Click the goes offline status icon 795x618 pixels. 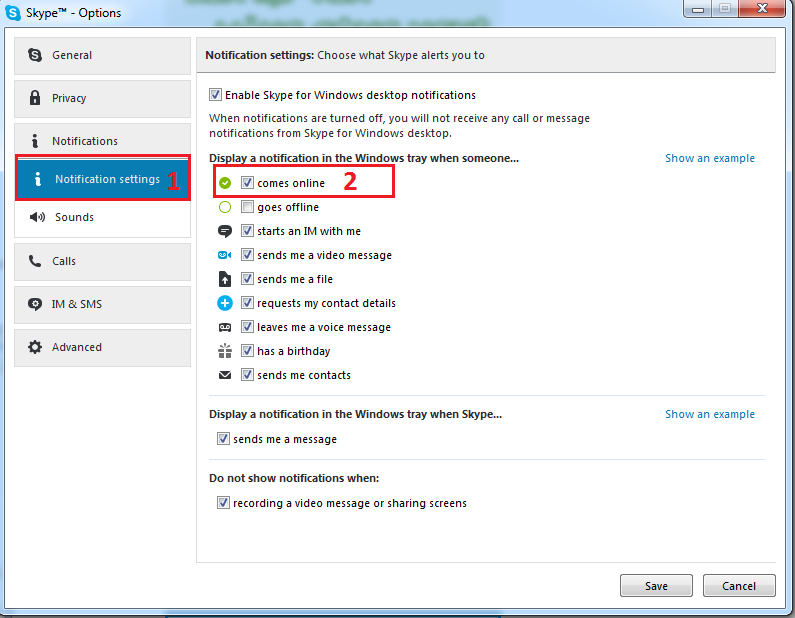coord(225,207)
